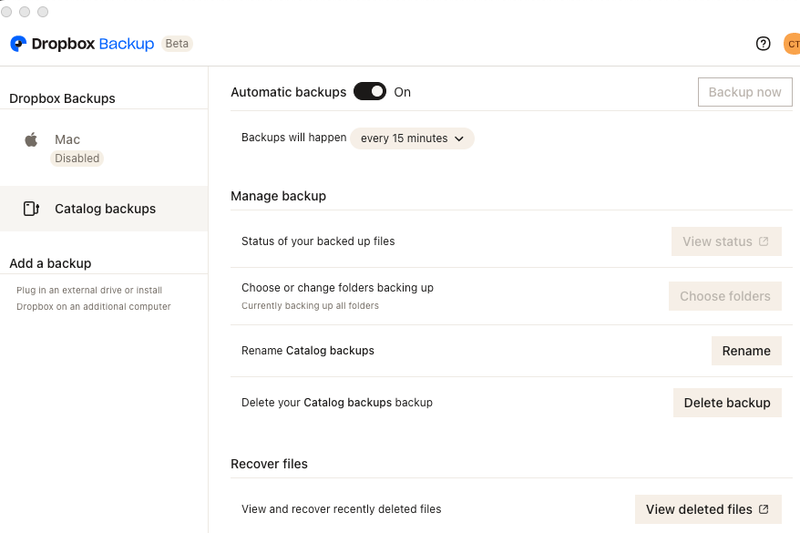
Task: Click the external link icon on View deleted files
Action: click(x=764, y=510)
